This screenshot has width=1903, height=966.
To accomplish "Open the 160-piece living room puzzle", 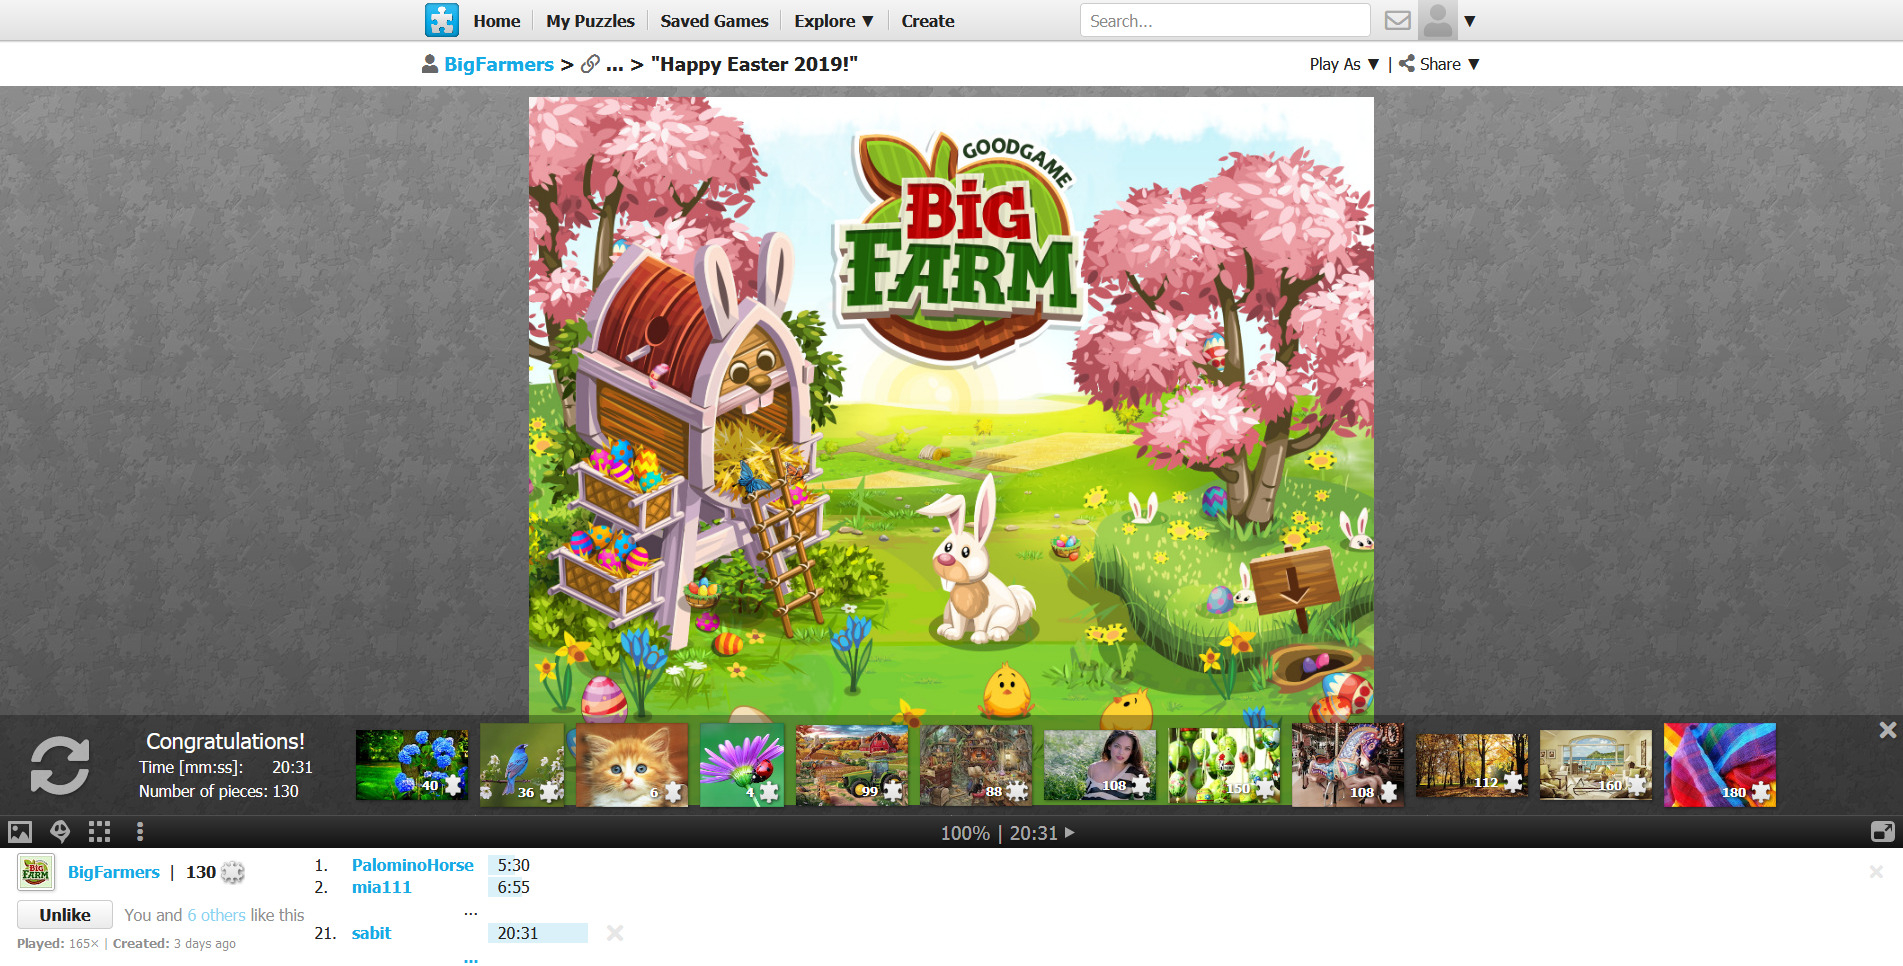I will [x=1596, y=765].
